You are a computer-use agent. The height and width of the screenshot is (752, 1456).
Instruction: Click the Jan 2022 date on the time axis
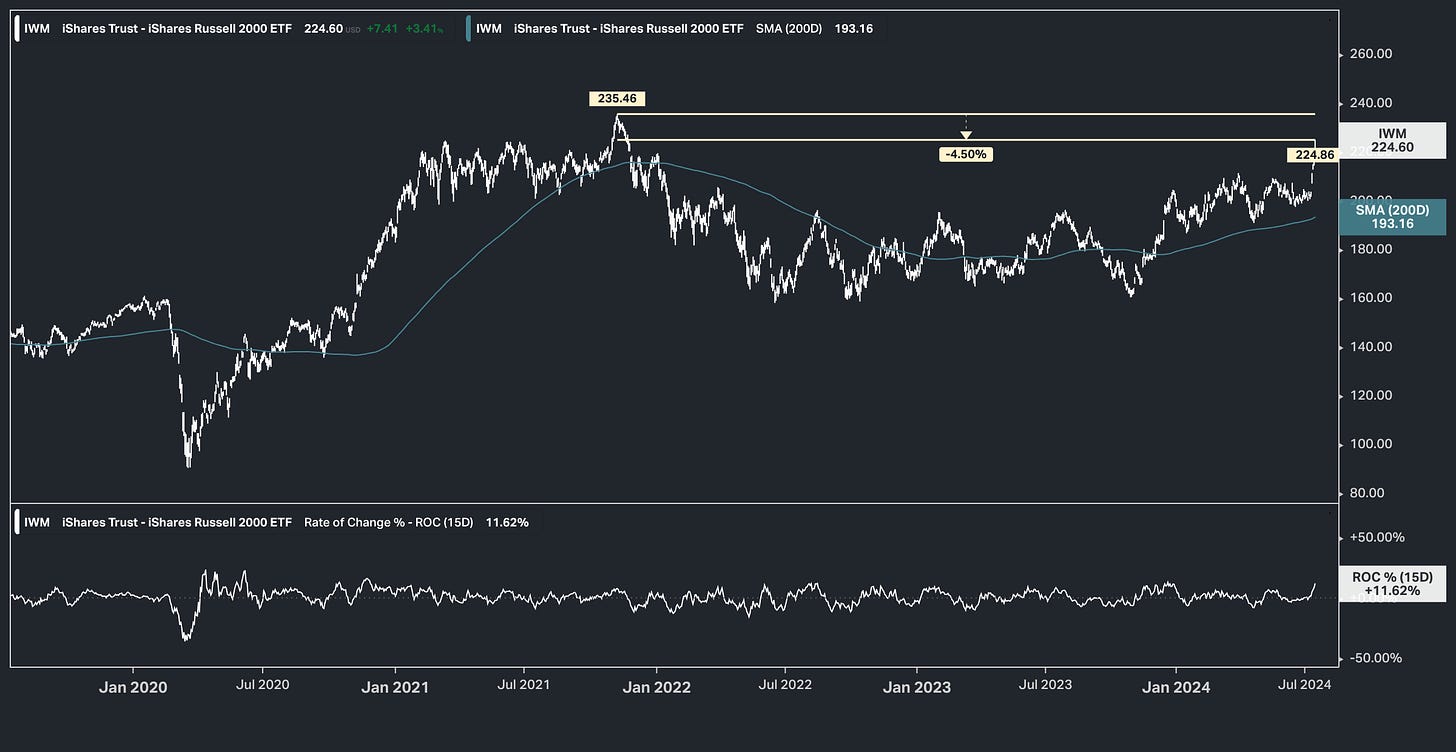[x=656, y=687]
